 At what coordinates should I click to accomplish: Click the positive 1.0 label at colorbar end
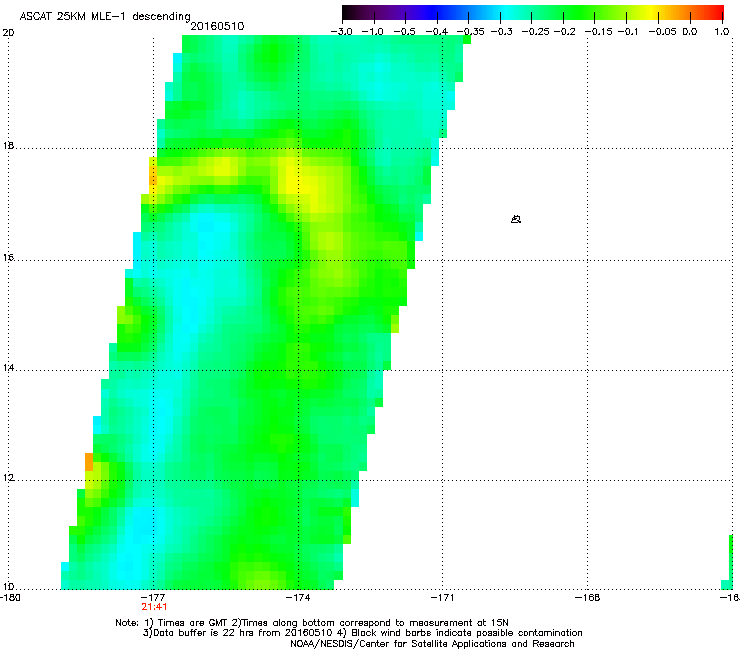tap(722, 32)
